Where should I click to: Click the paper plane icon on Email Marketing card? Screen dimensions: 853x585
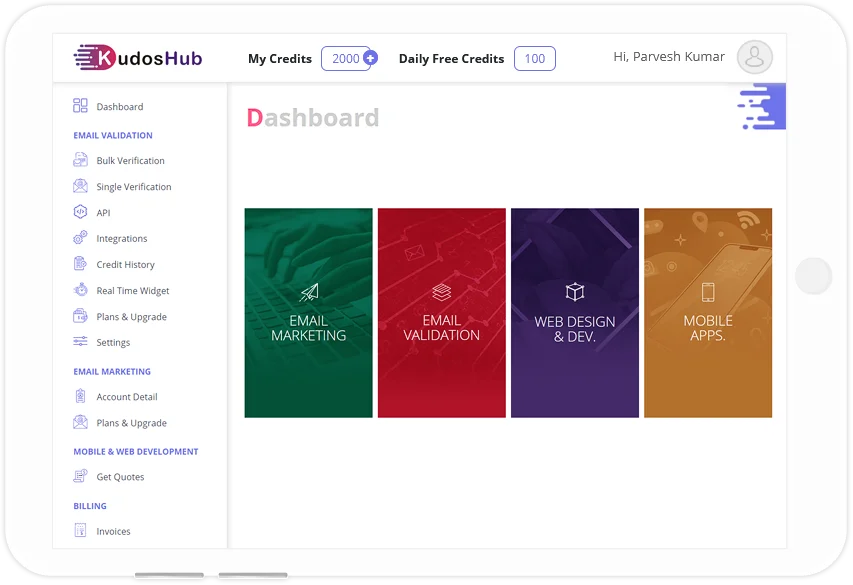click(x=309, y=293)
